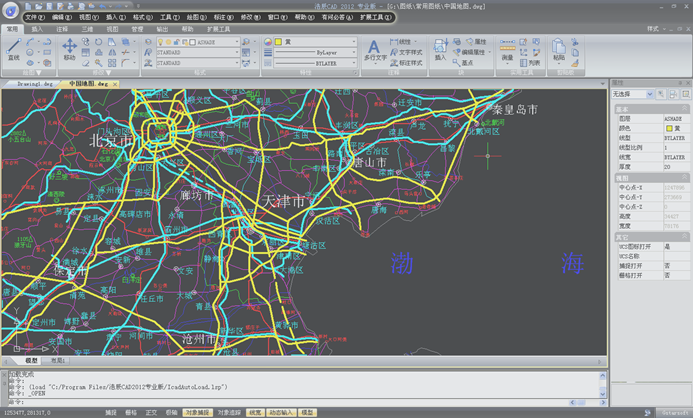Image resolution: width=693 pixels, height=418 pixels.
Task: Toggle 栅格 grid display in status bar
Action: point(131,412)
